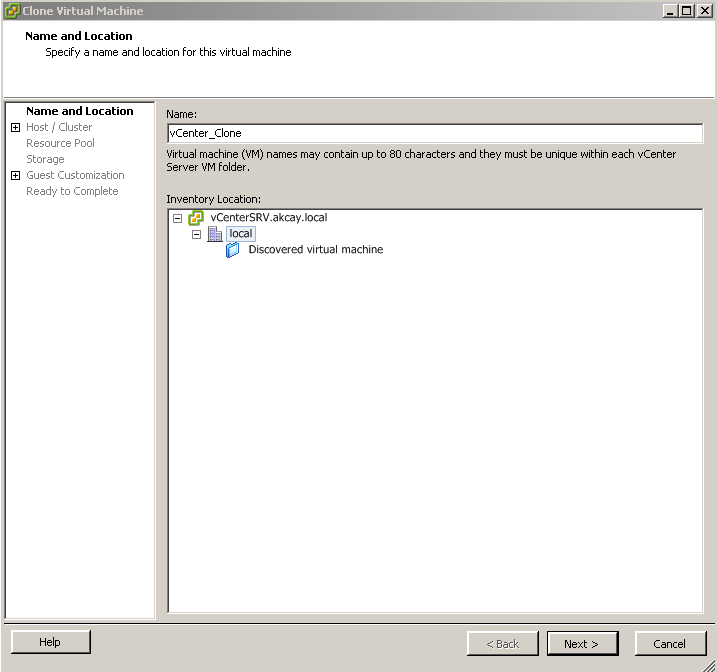Image resolution: width=717 pixels, height=672 pixels.
Task: Select the Name and Location wizard step
Action: tap(80, 111)
